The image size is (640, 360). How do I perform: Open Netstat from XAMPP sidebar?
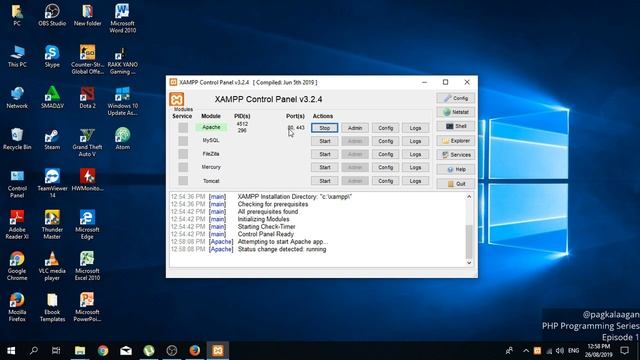(x=456, y=112)
